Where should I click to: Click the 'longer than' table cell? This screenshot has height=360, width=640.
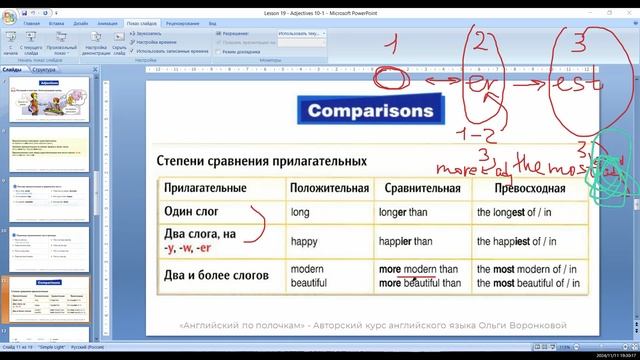[422, 212]
